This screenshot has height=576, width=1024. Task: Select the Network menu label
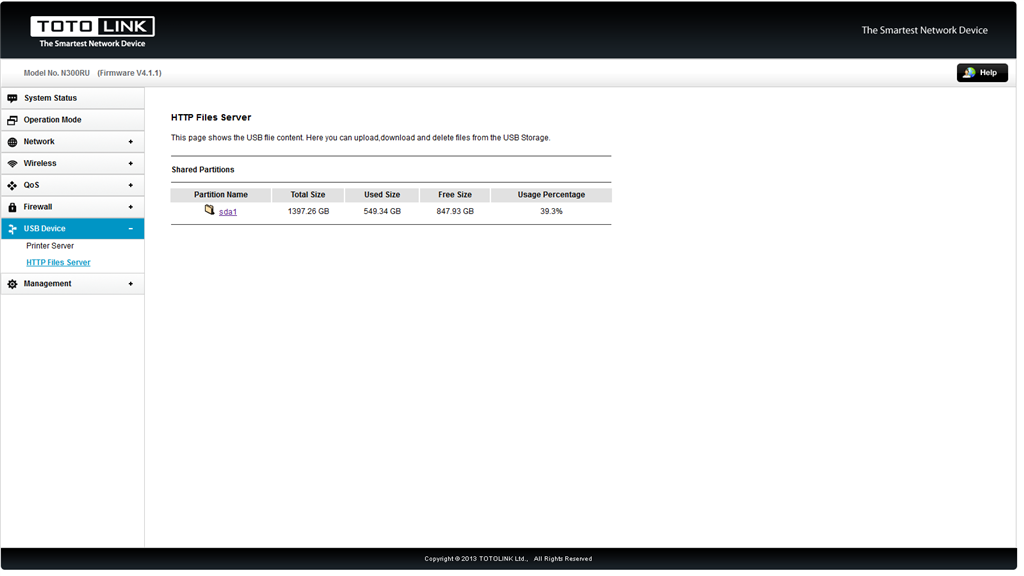click(x=39, y=142)
